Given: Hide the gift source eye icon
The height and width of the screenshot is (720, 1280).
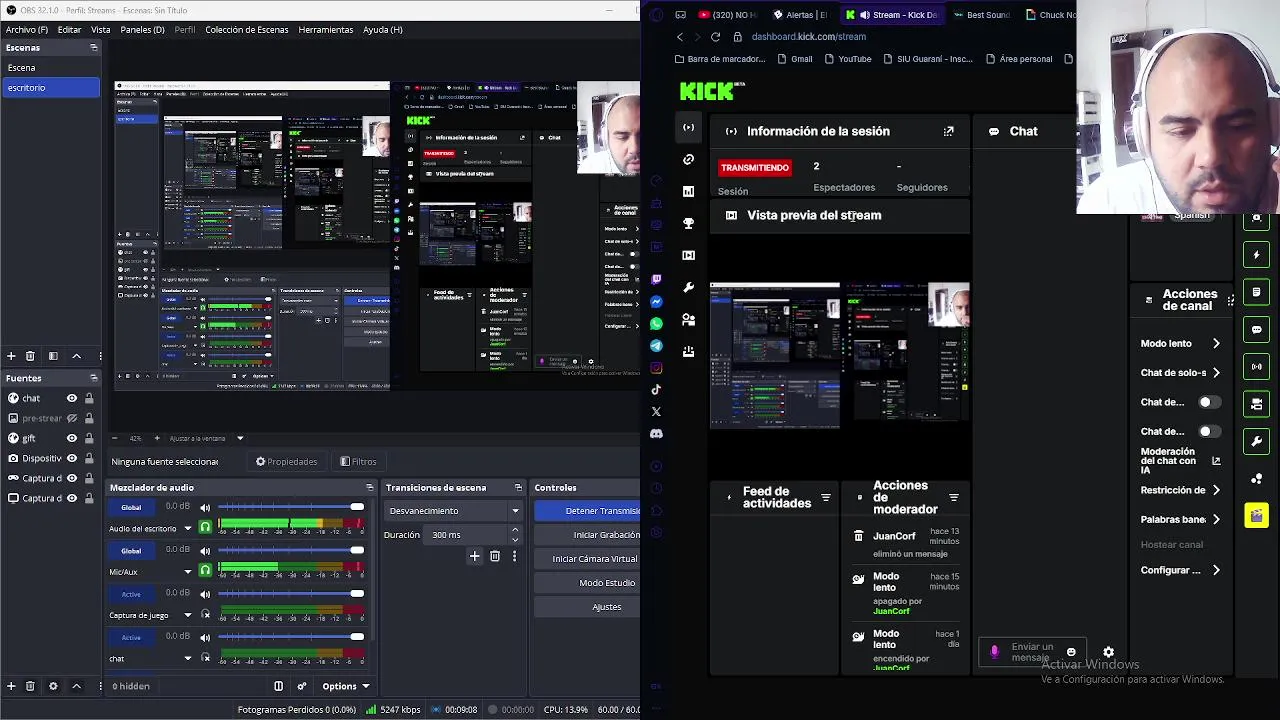Looking at the screenshot, I should click(x=71, y=438).
